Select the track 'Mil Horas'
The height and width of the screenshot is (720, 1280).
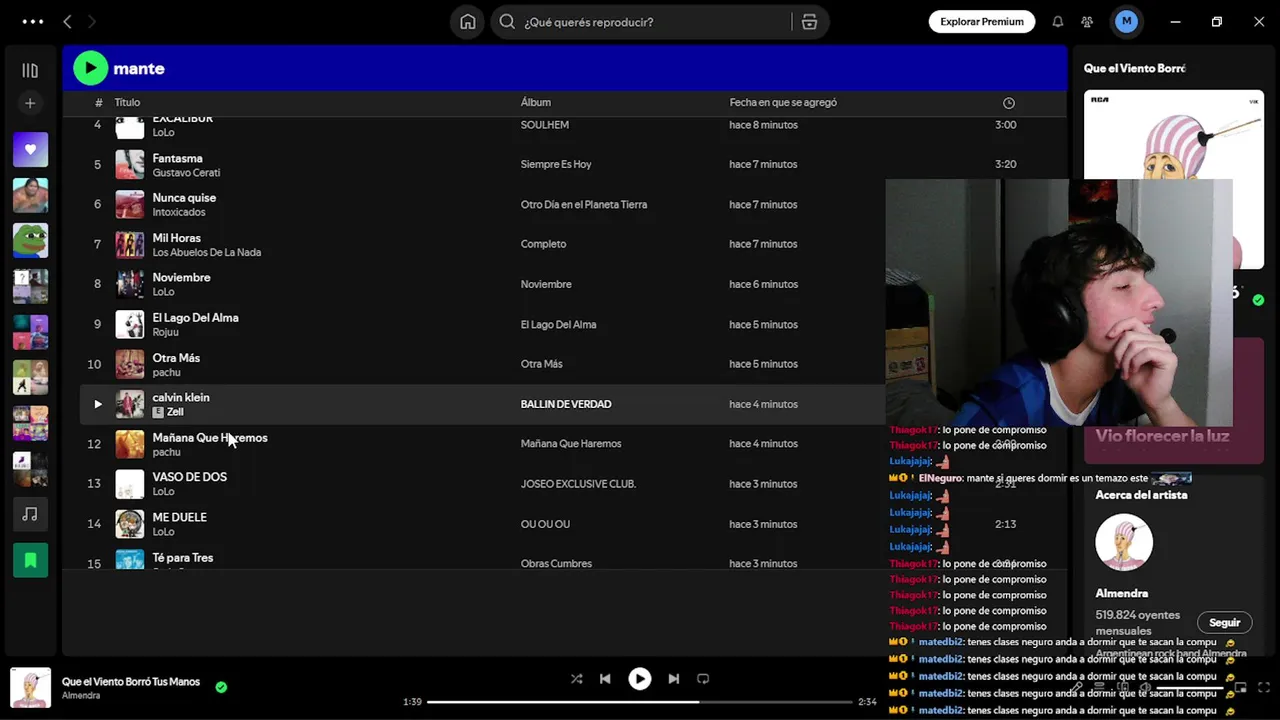[176, 238]
